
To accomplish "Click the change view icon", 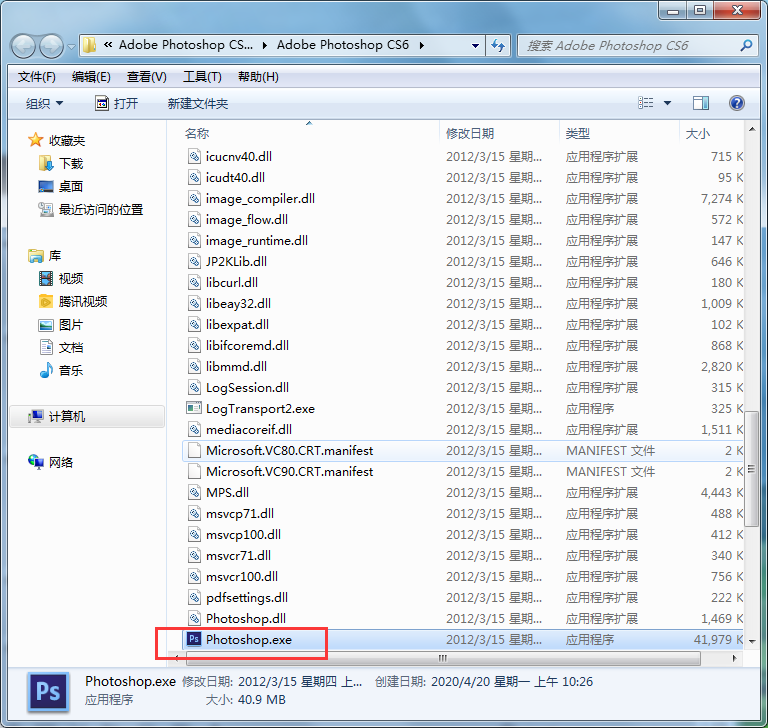I will [x=646, y=103].
